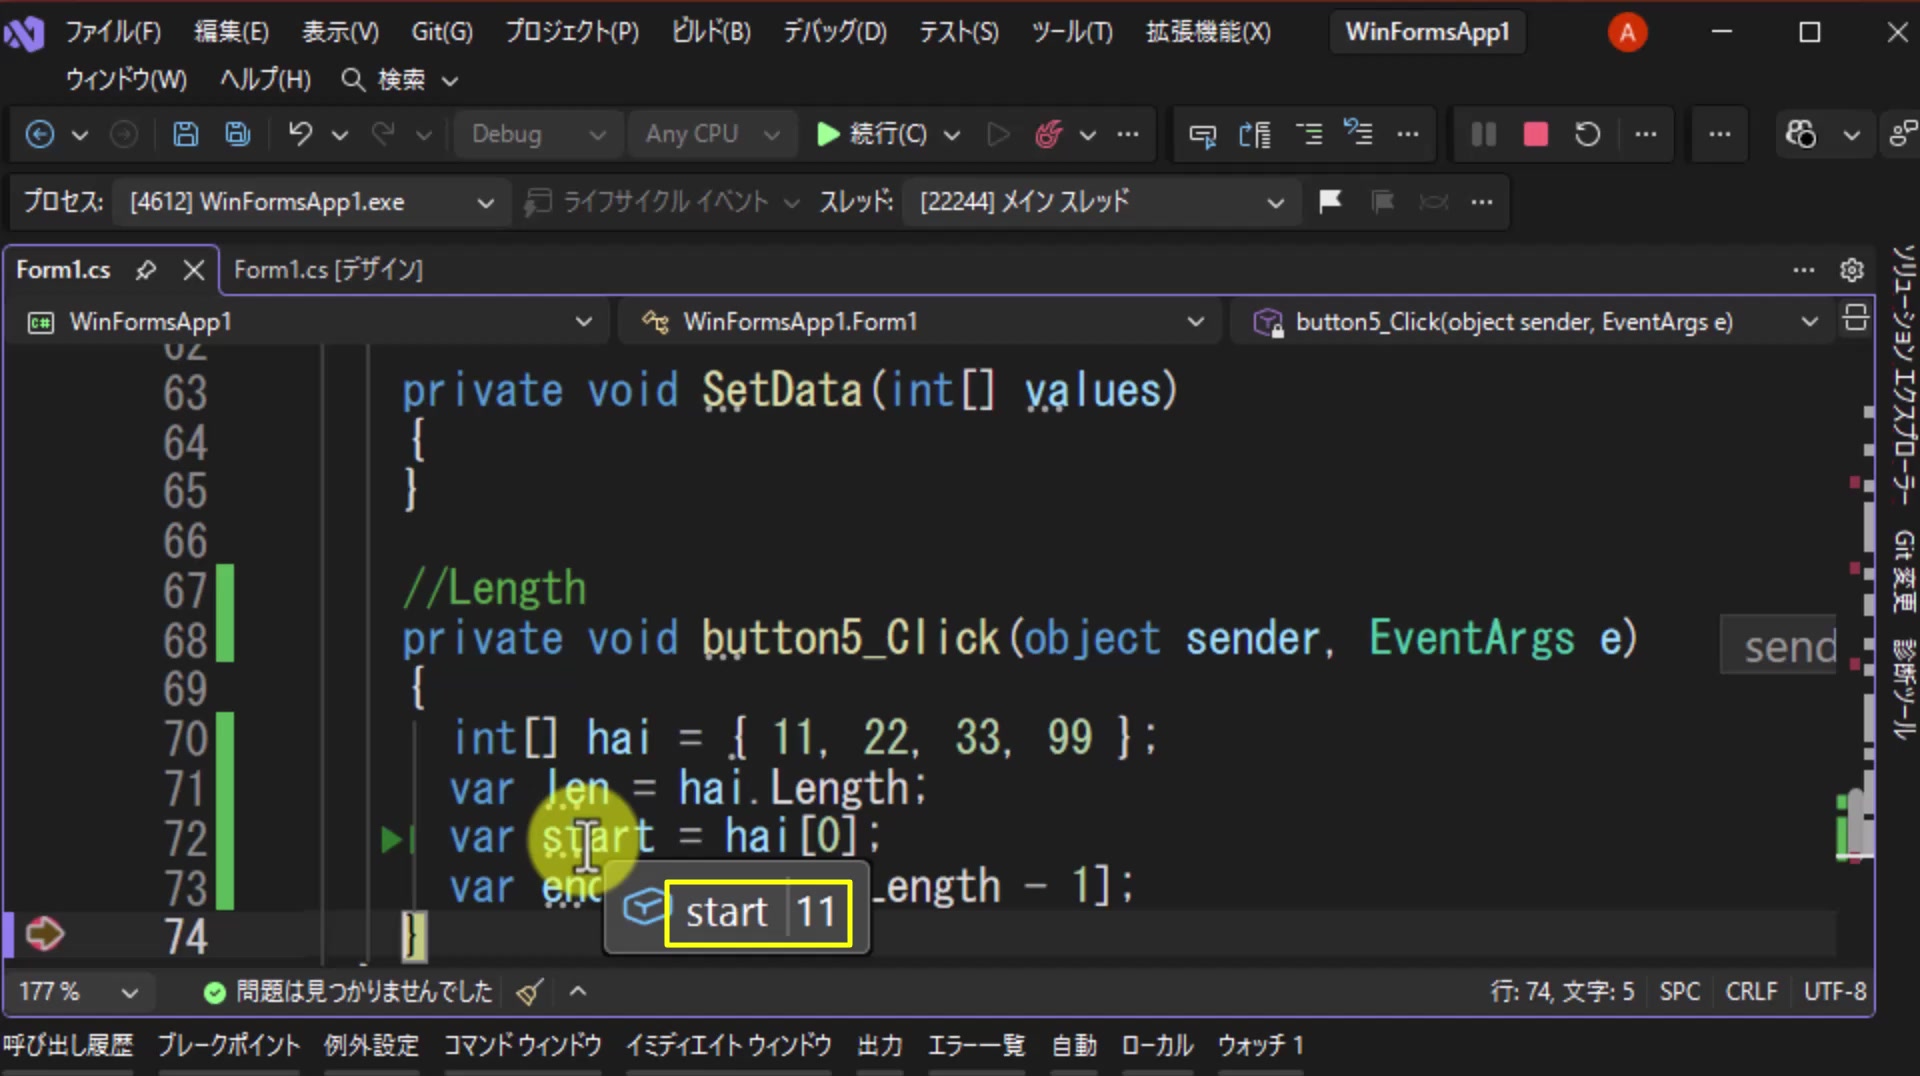Image resolution: width=1920 pixels, height=1076 pixels.
Task: Stop debugging with the red square
Action: point(1536,134)
